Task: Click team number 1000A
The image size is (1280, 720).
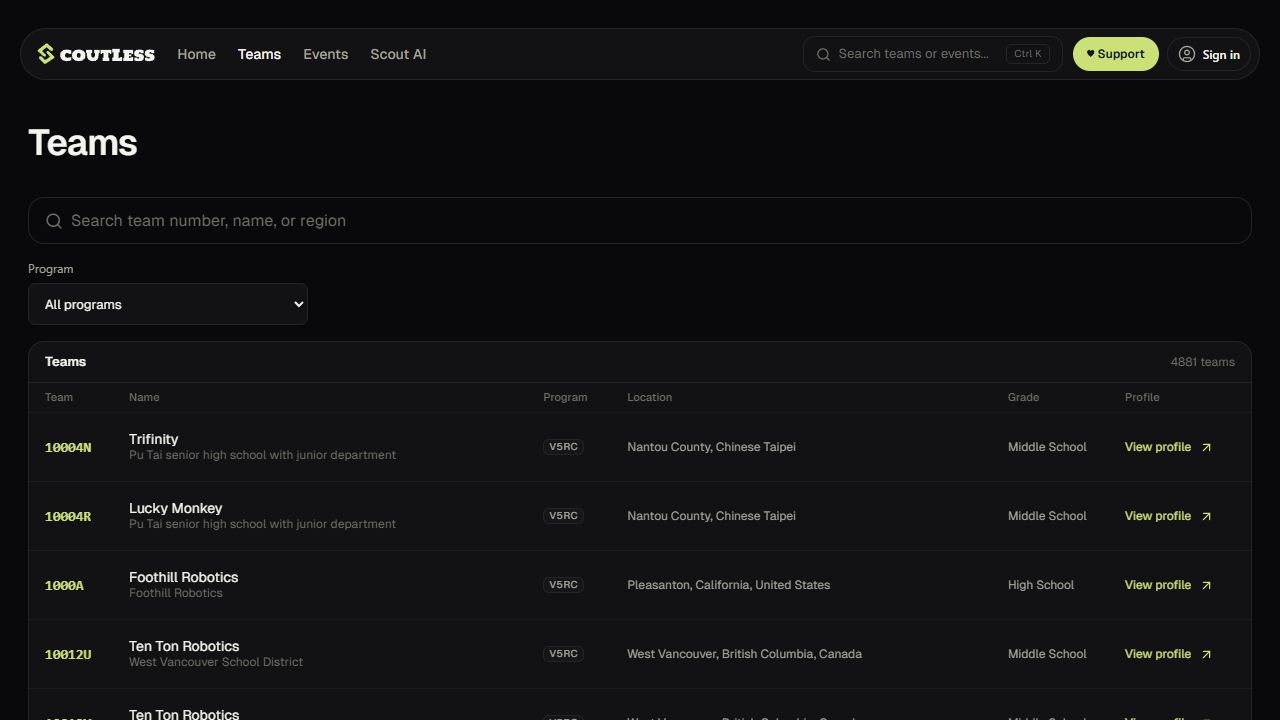Action: pyautogui.click(x=64, y=585)
